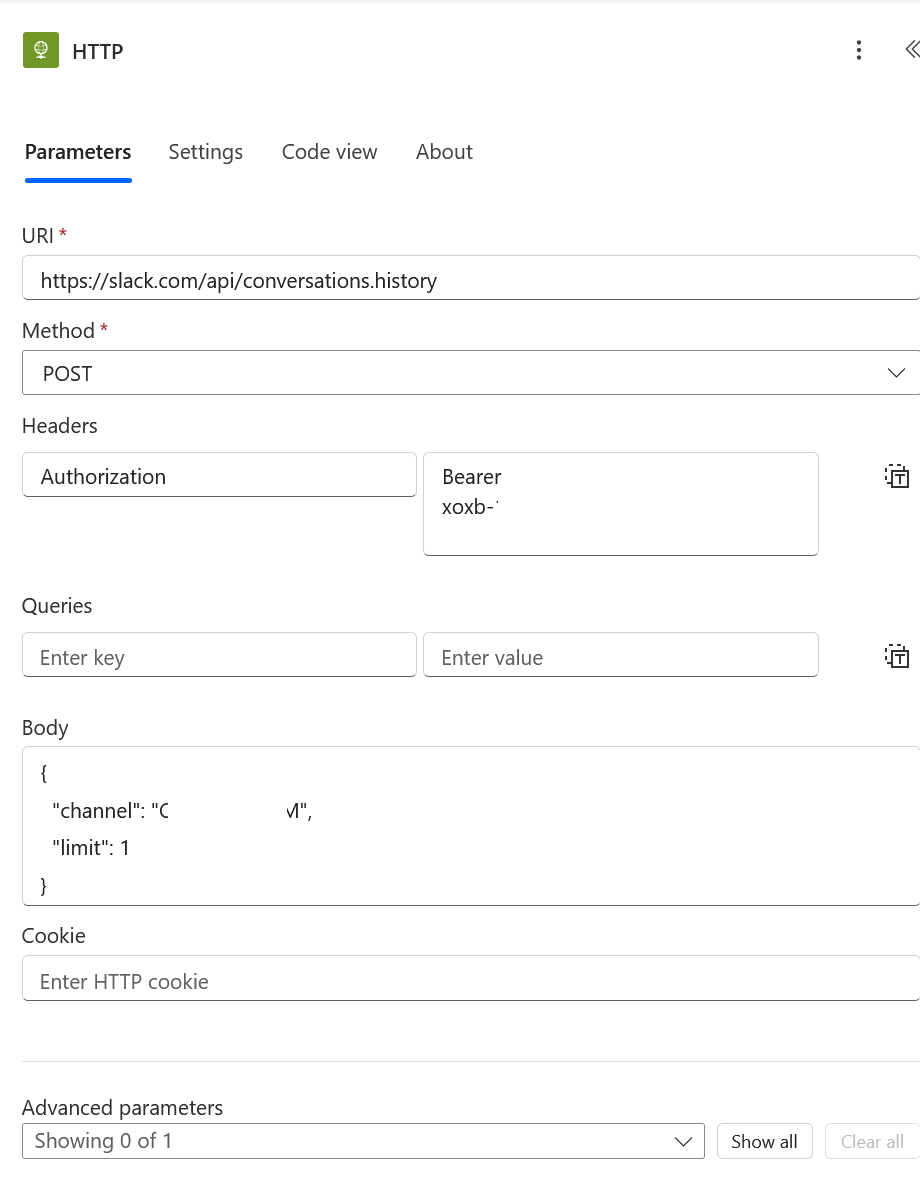Click into the Body JSON editor
Image resolution: width=920 pixels, height=1185 pixels.
tap(470, 828)
